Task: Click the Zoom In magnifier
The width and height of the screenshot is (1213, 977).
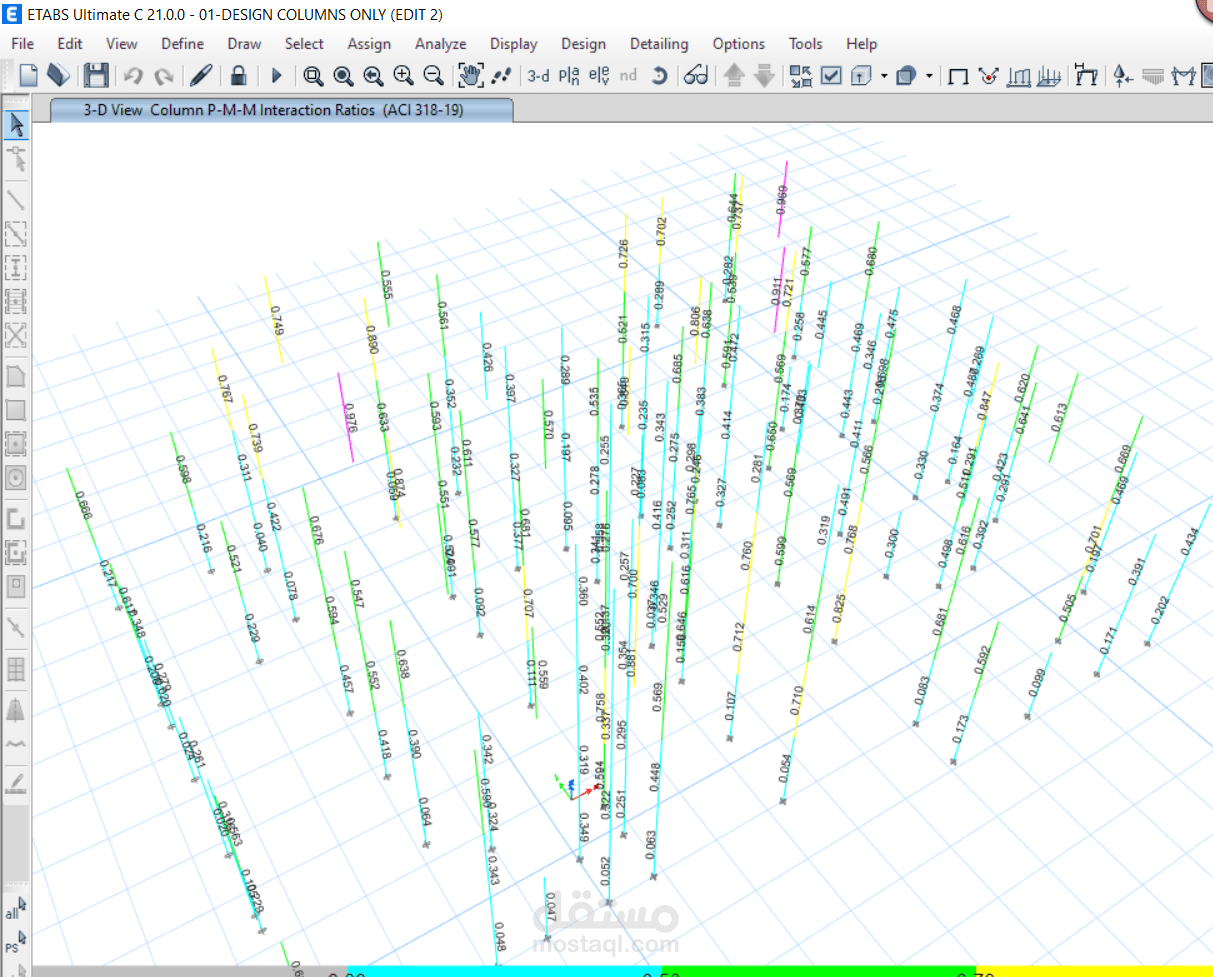Action: pyautogui.click(x=403, y=75)
